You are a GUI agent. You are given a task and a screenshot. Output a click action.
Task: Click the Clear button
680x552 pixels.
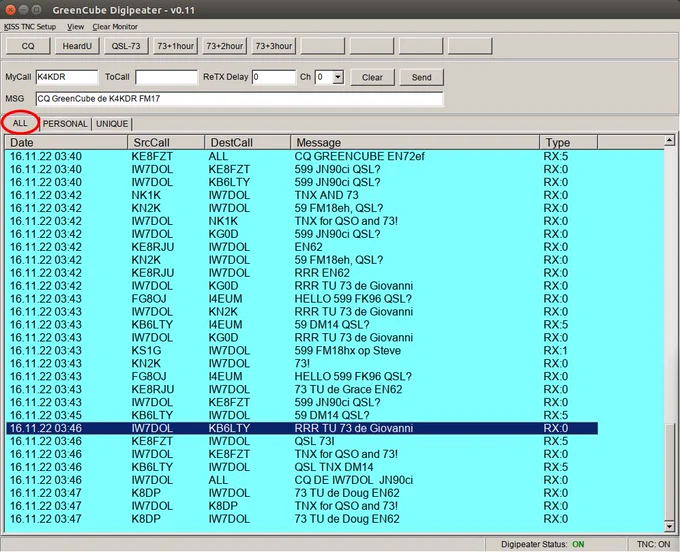pos(372,78)
